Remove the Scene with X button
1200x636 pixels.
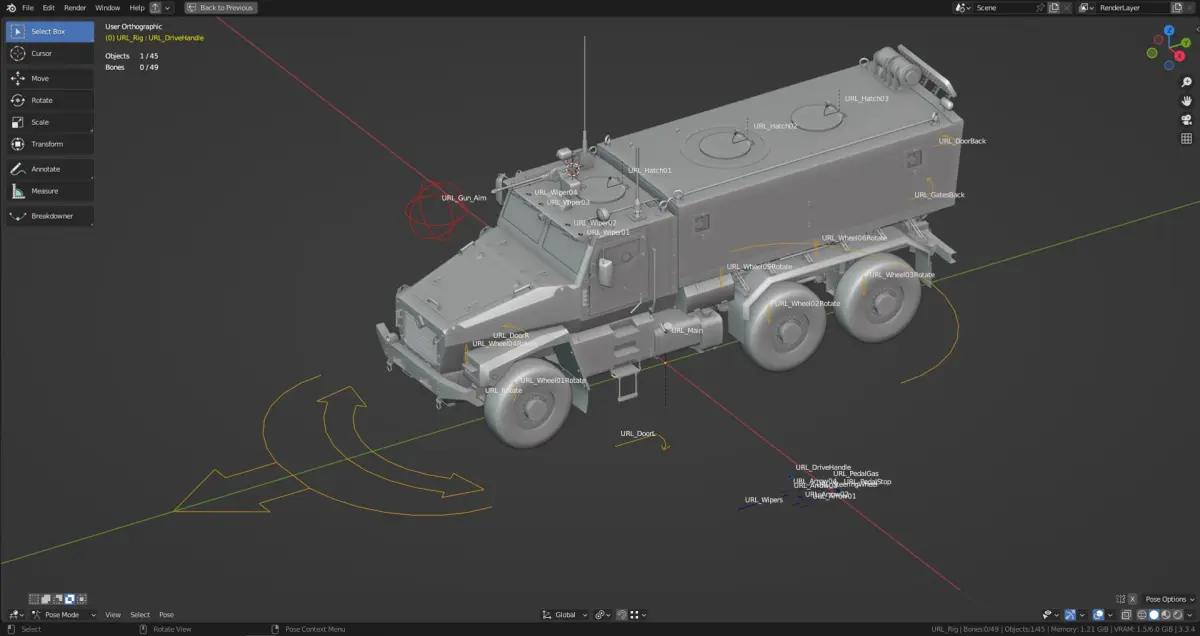pyautogui.click(x=1067, y=7)
